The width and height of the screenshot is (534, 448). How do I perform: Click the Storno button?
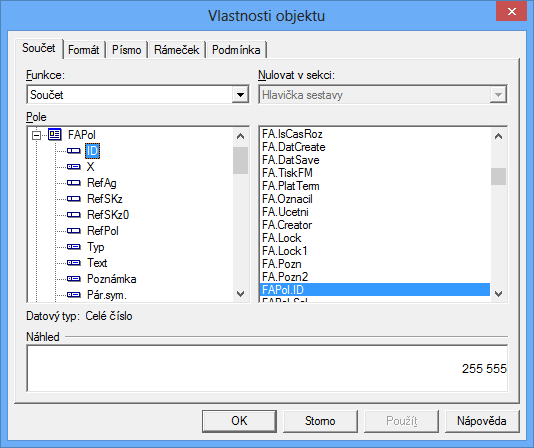[x=320, y=421]
